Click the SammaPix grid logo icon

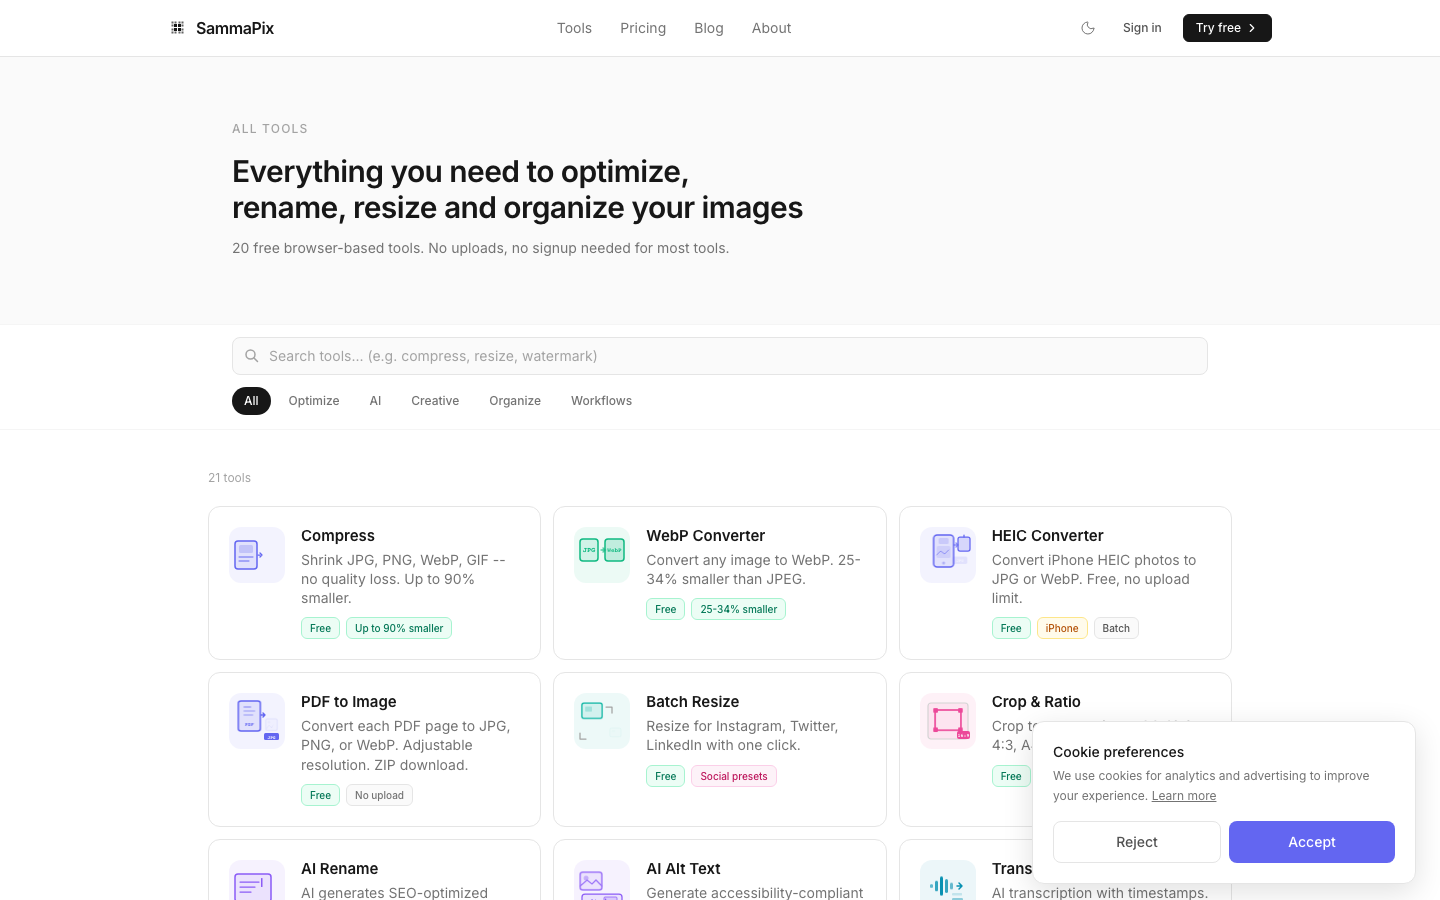pos(177,27)
